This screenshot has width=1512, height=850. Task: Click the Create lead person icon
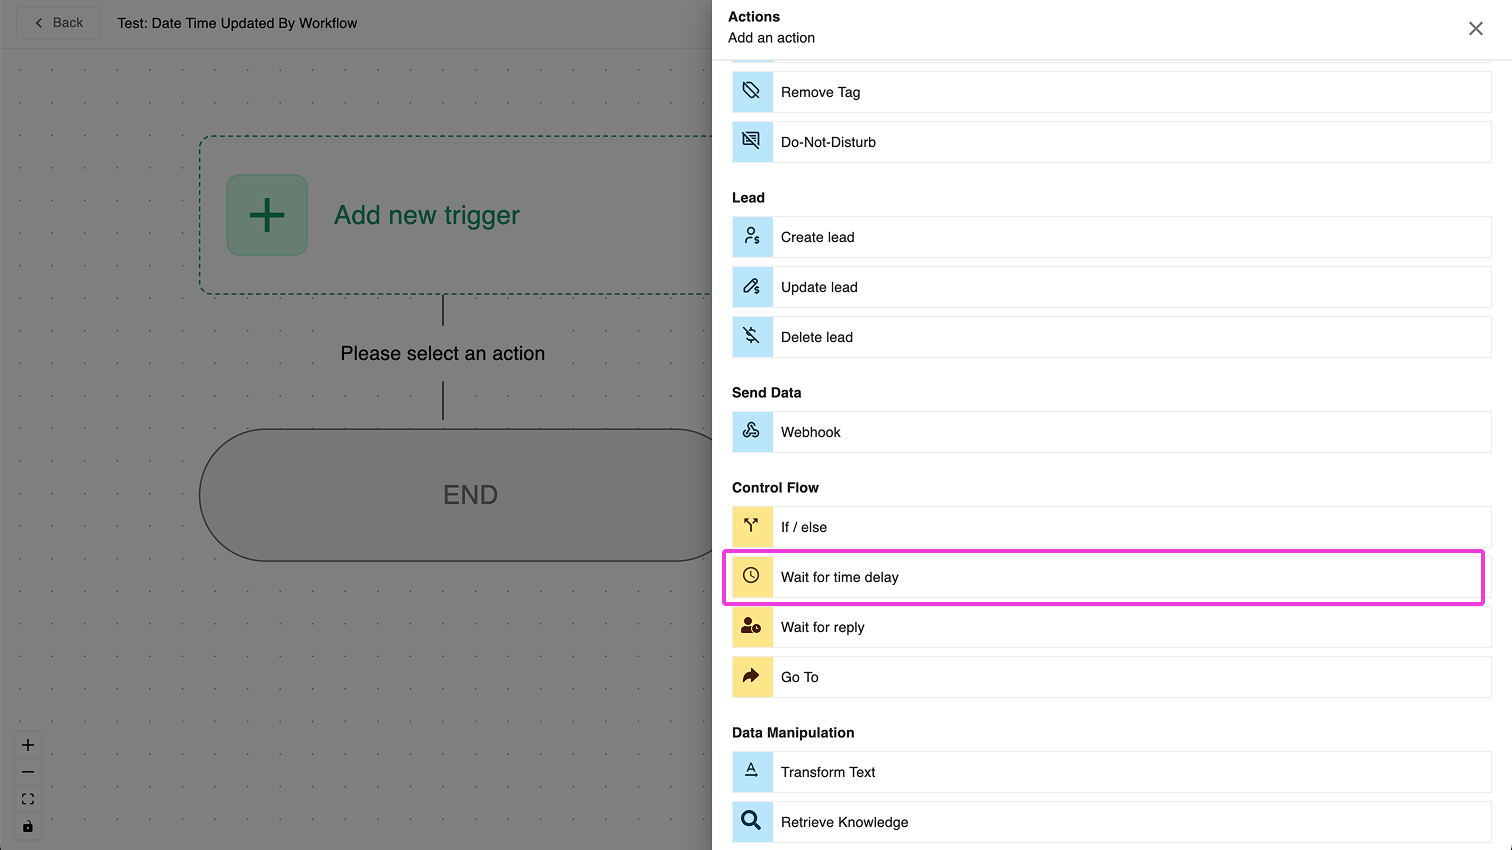pos(752,237)
